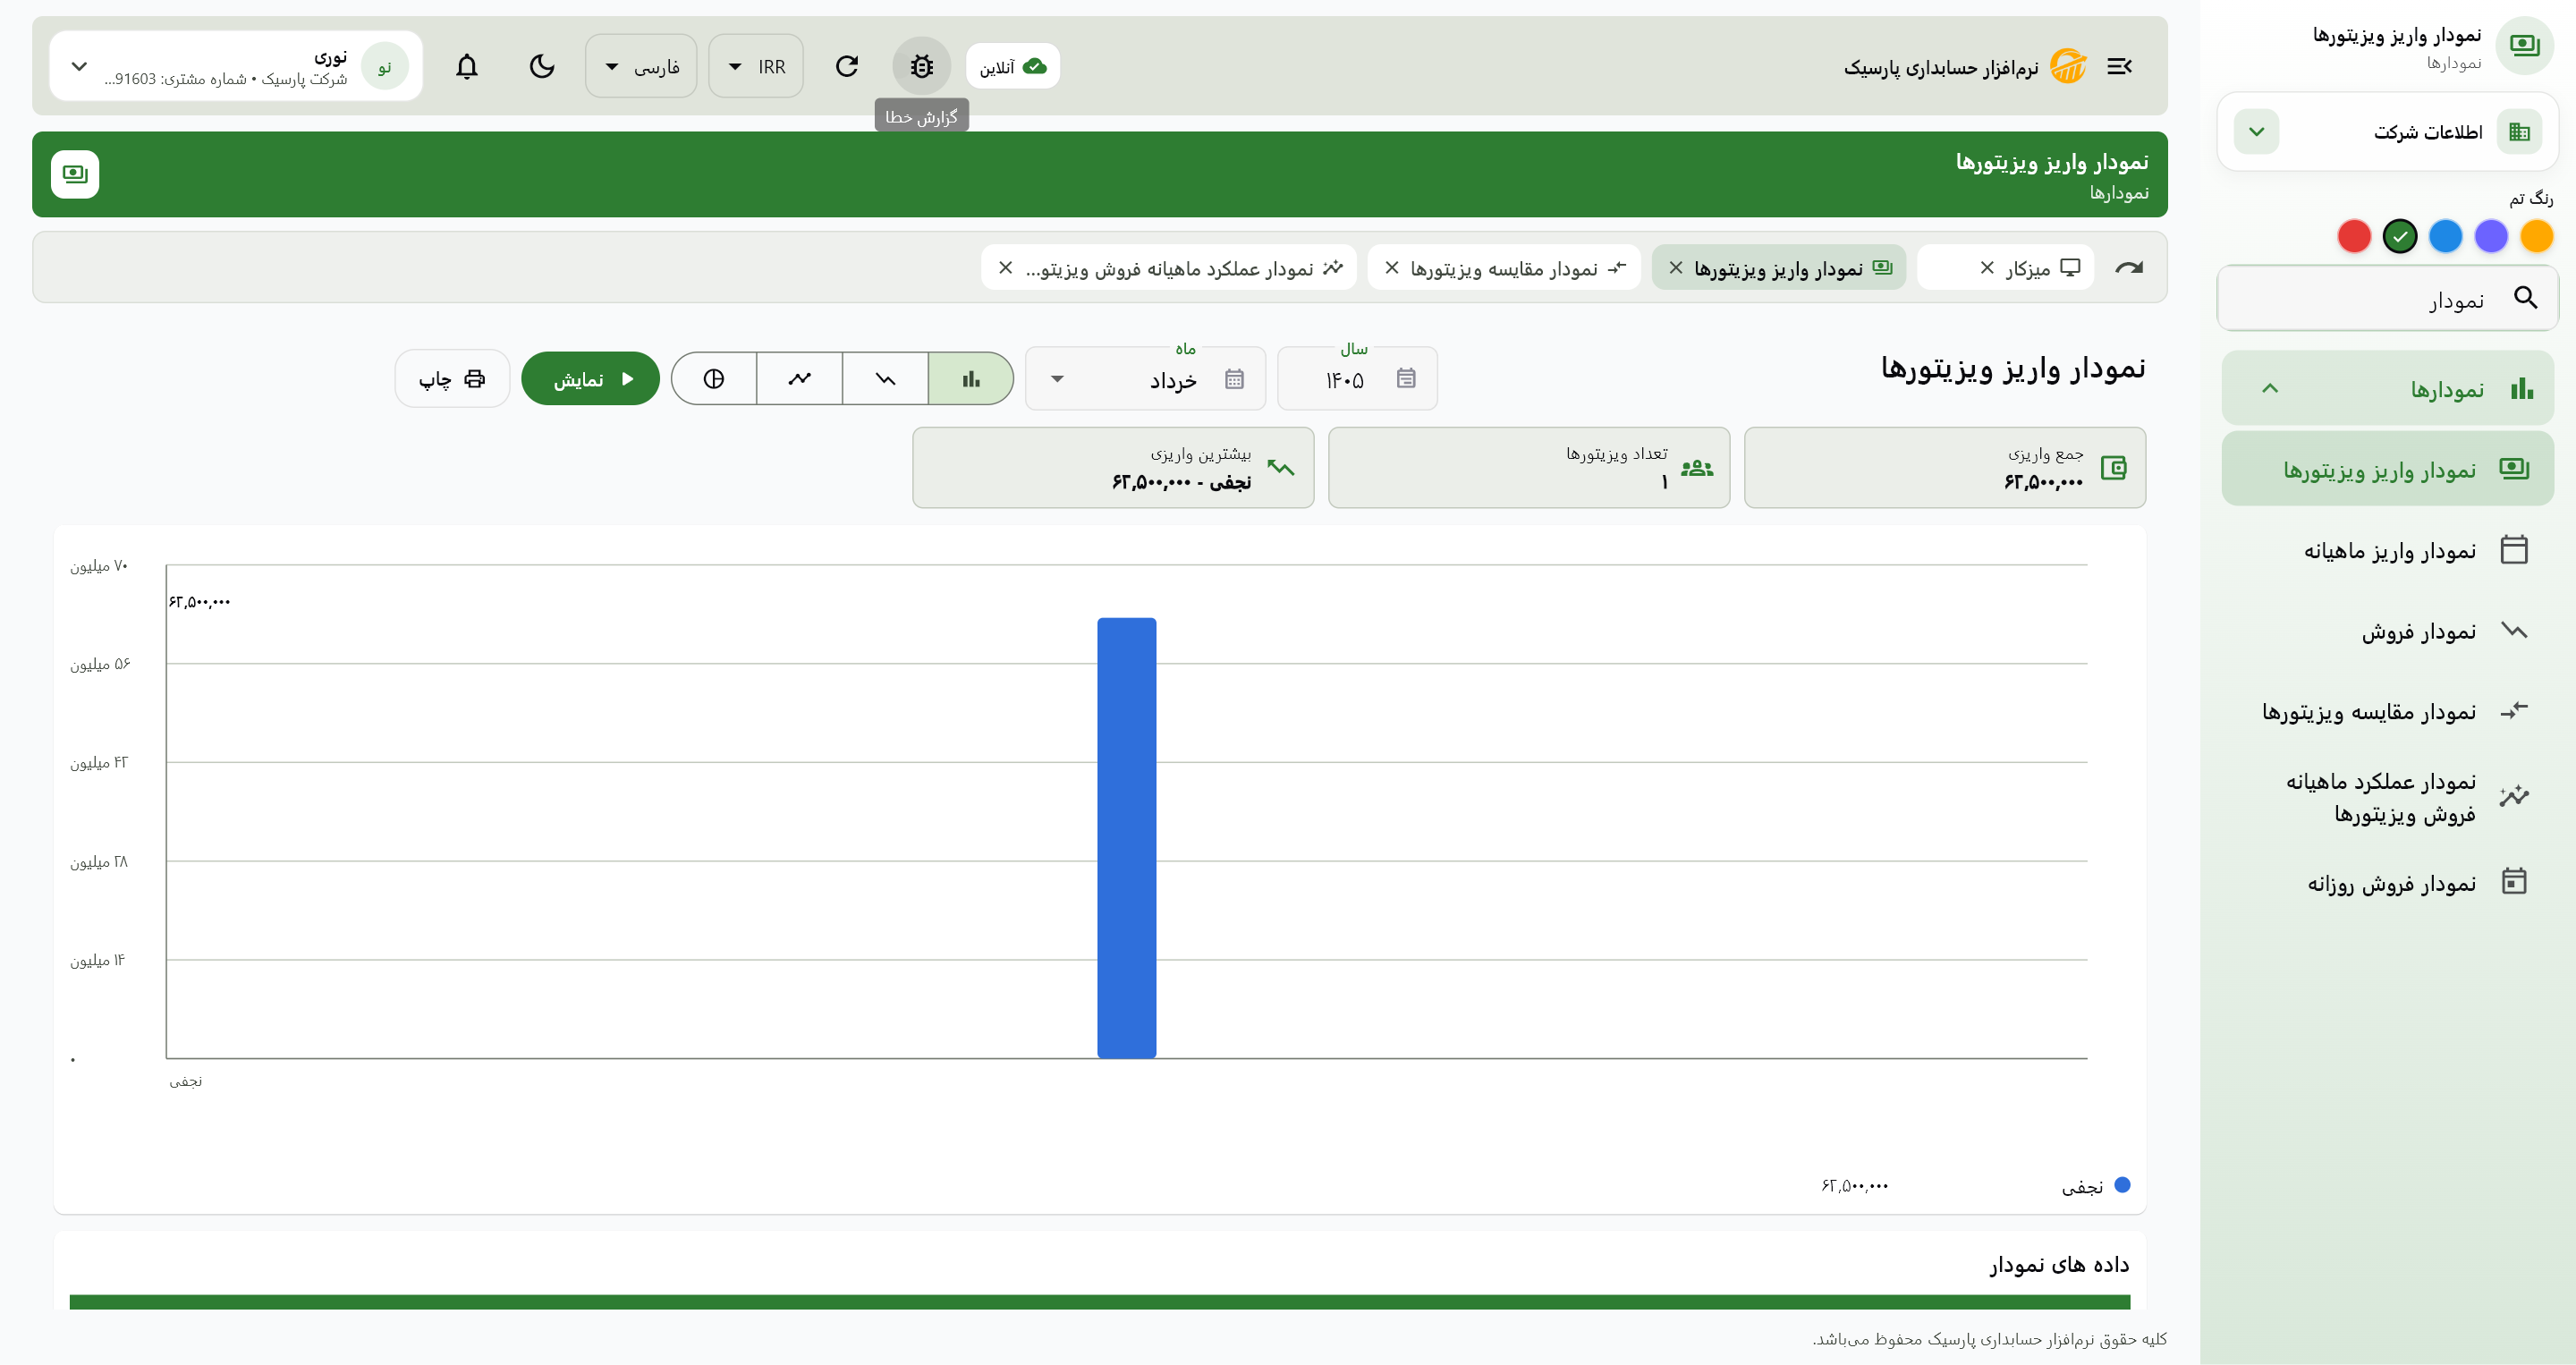
Task: Click the چاپ print button
Action: [452, 378]
